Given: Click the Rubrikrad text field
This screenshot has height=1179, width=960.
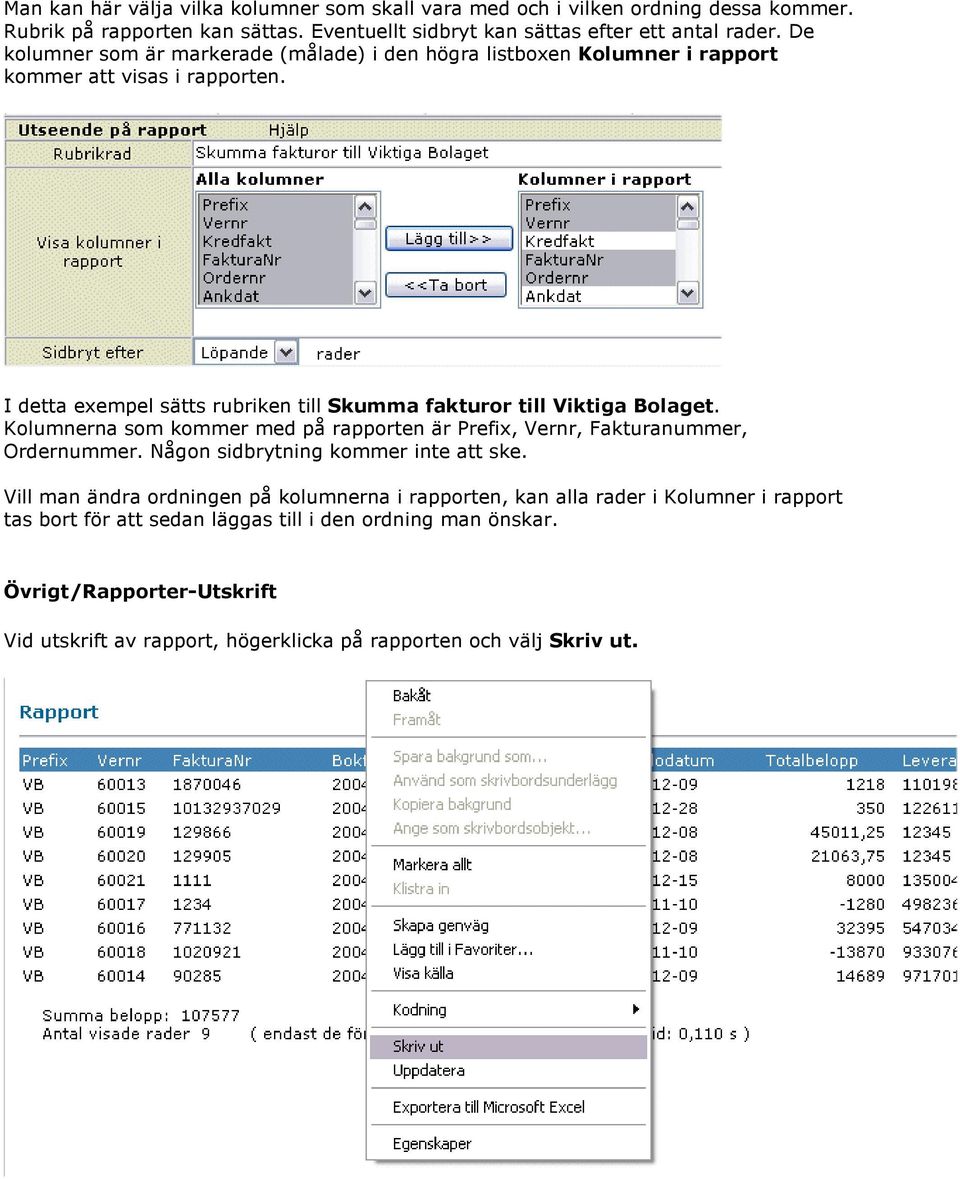Looking at the screenshot, I should [456, 153].
